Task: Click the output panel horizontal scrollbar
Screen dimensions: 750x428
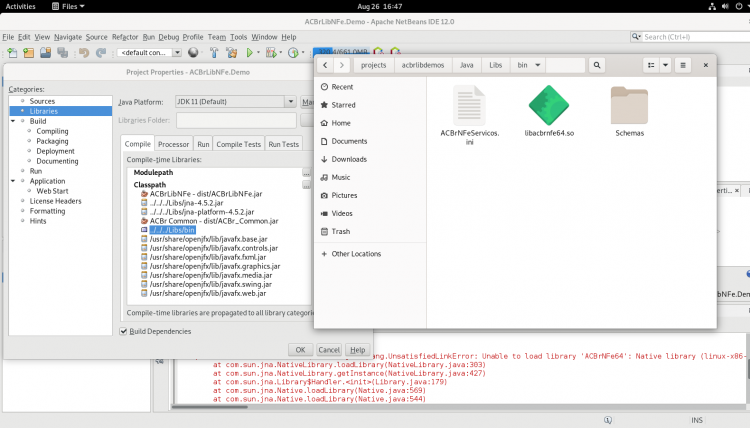Action: [x=210, y=407]
